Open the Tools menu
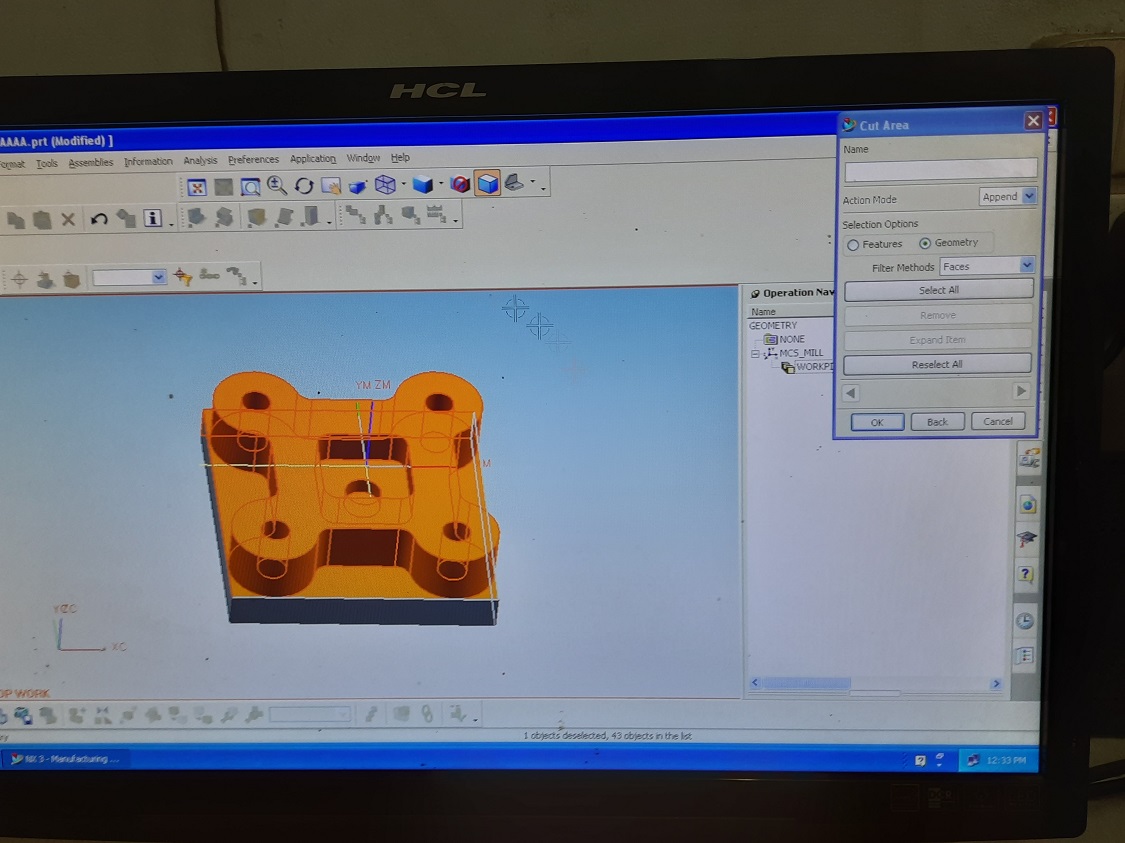This screenshot has width=1125, height=843. pyautogui.click(x=47, y=164)
